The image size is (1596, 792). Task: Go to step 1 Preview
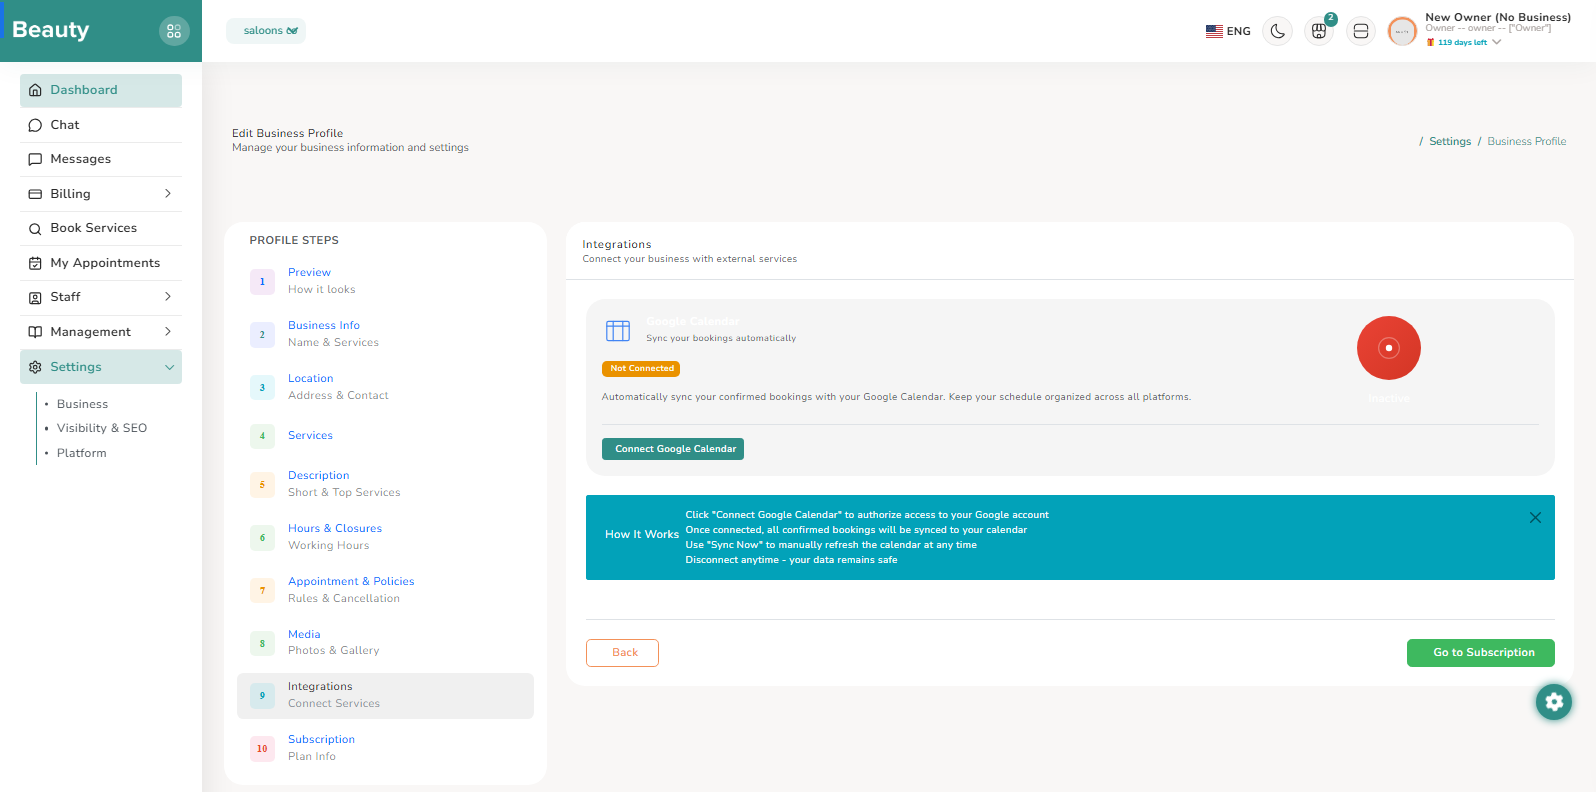click(385, 281)
